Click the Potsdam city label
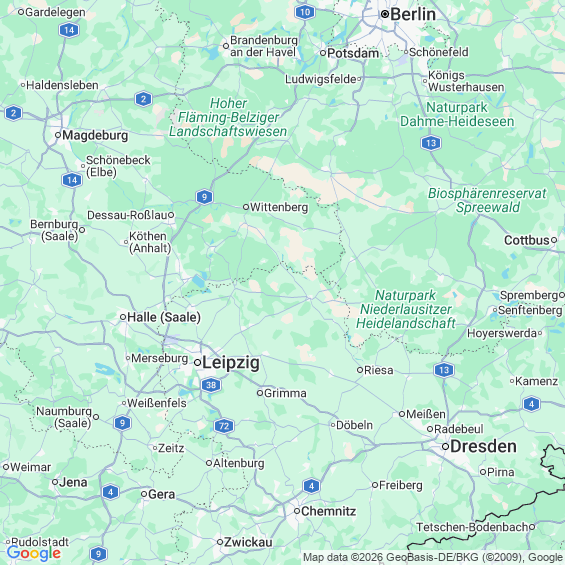The height and width of the screenshot is (565, 565). [x=353, y=53]
